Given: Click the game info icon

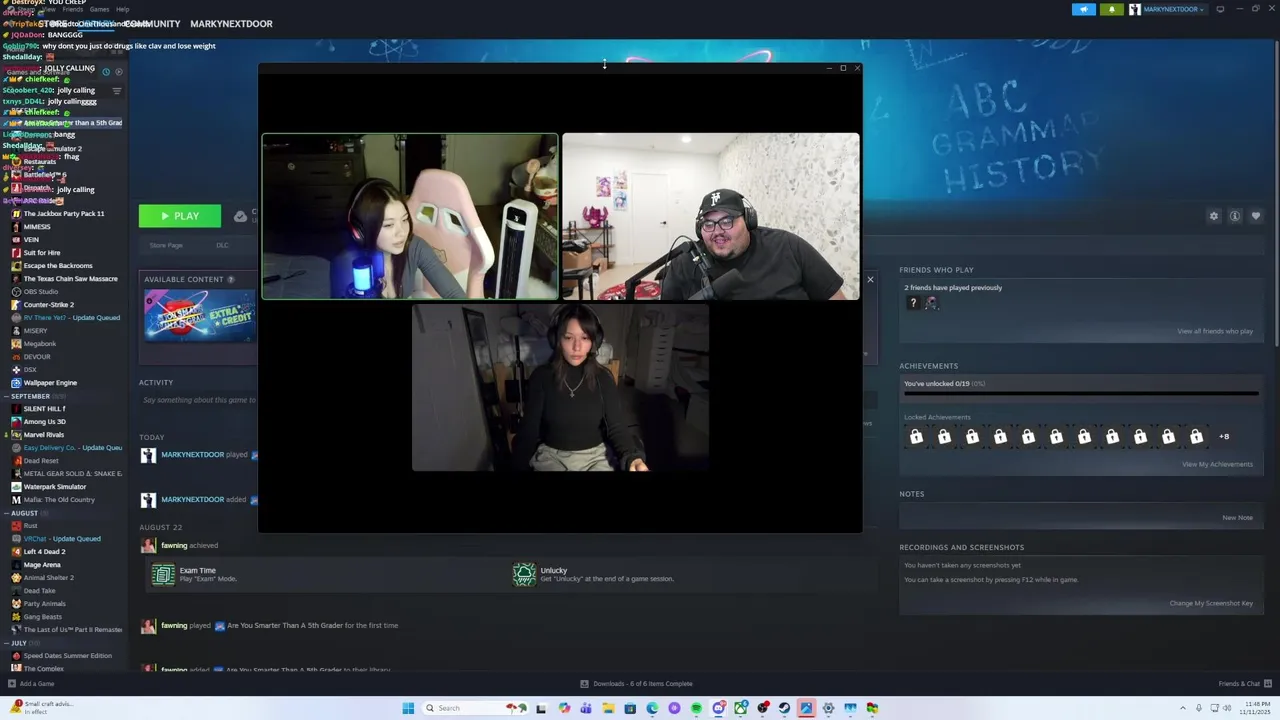Looking at the screenshot, I should coord(1235,216).
